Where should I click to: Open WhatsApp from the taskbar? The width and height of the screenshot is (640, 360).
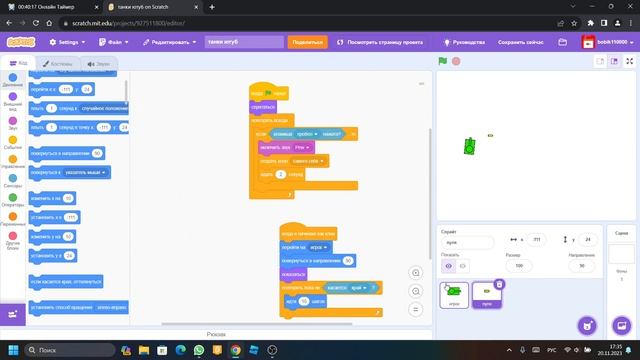[199, 350]
